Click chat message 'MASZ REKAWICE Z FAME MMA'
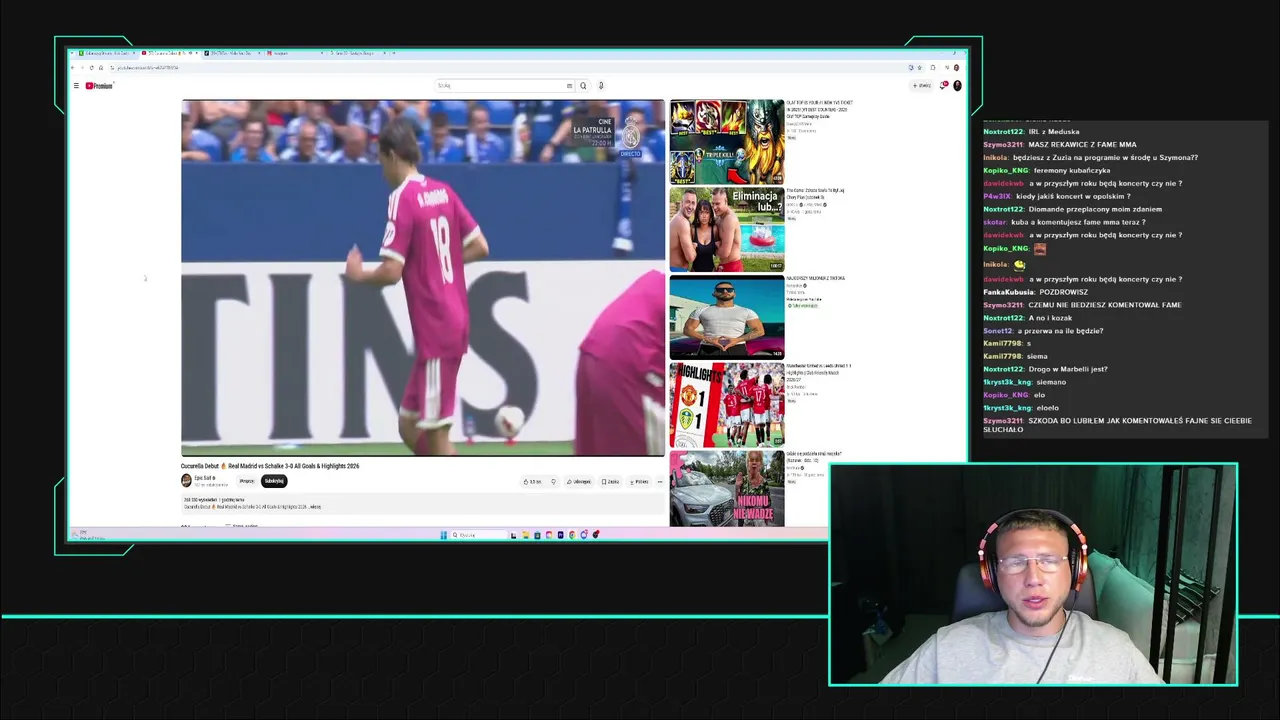Viewport: 1280px width, 720px height. [1082, 145]
